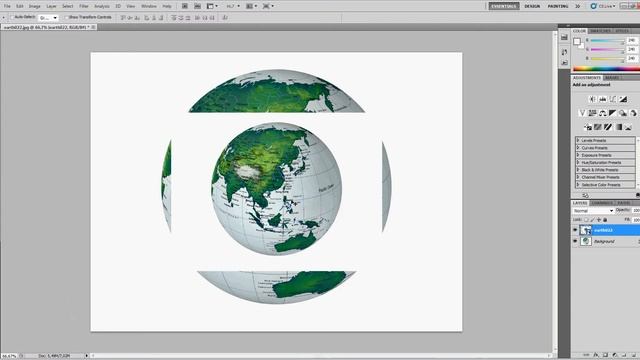Click the Vibrance adjustment icon

point(582,113)
